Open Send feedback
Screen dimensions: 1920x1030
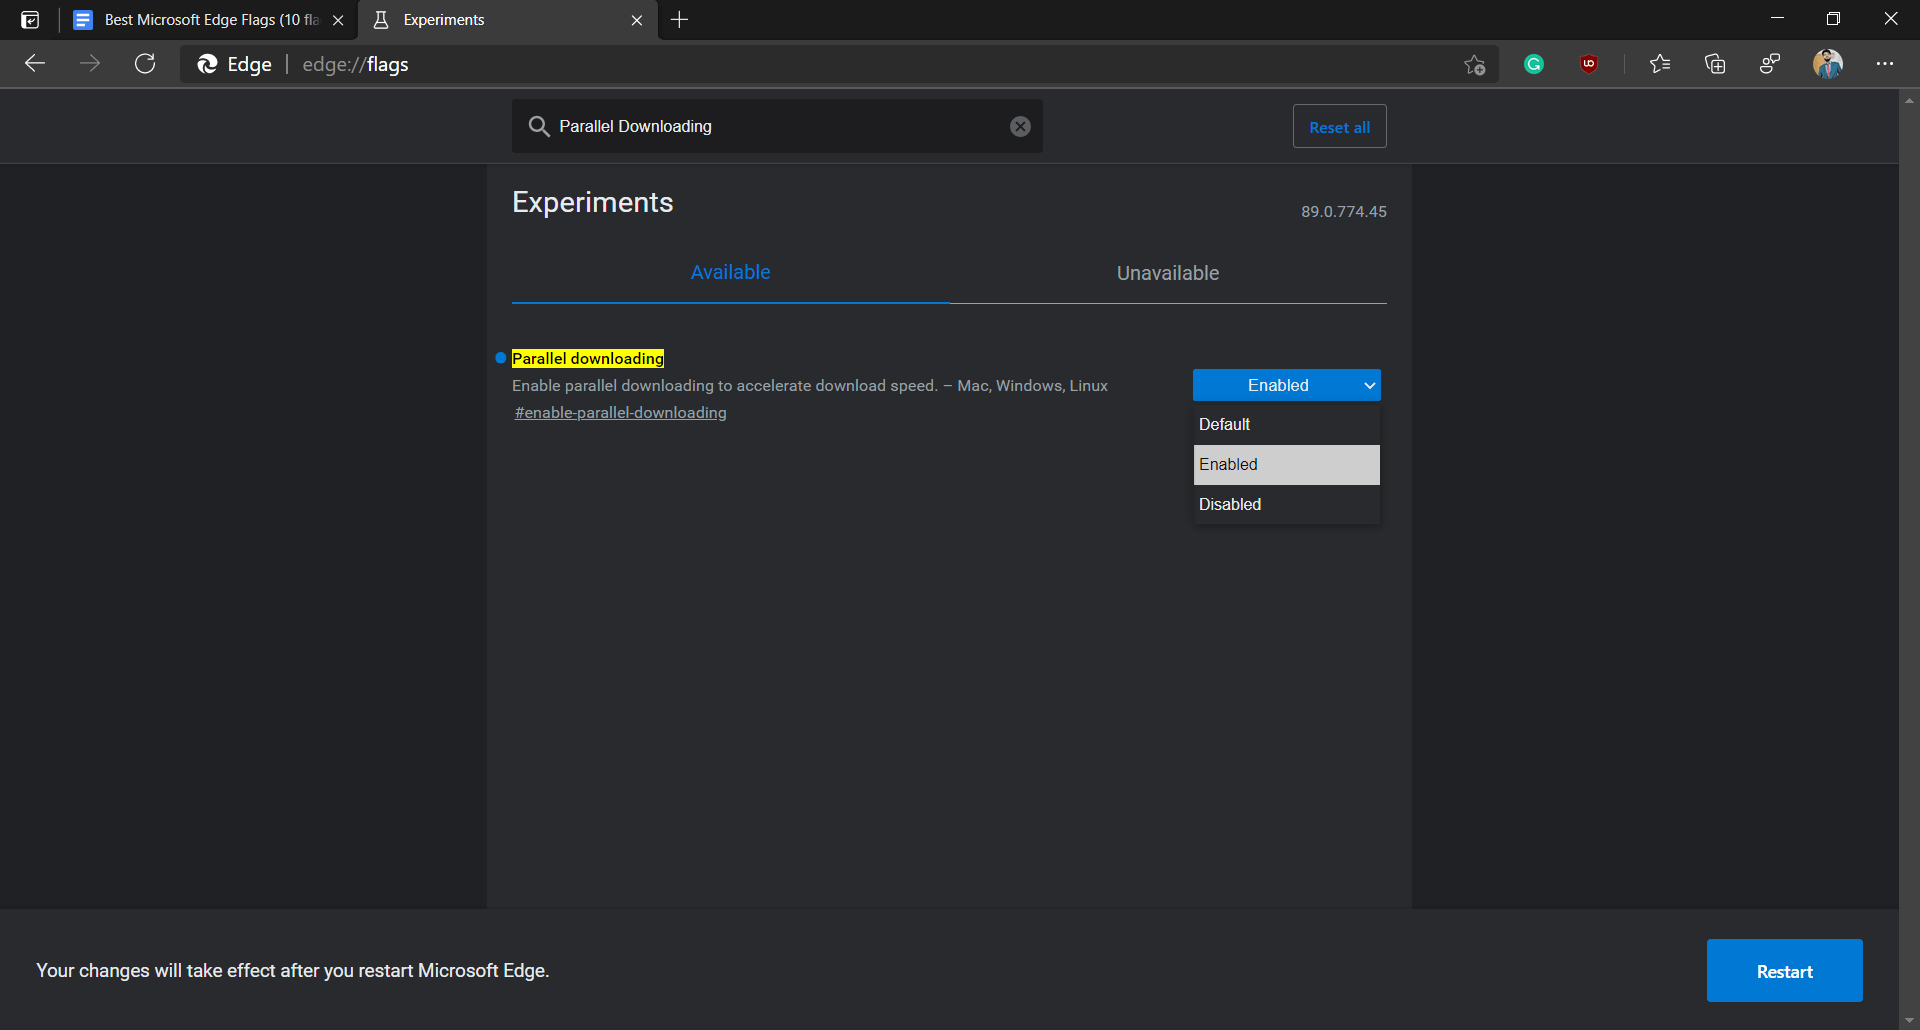(x=1770, y=63)
